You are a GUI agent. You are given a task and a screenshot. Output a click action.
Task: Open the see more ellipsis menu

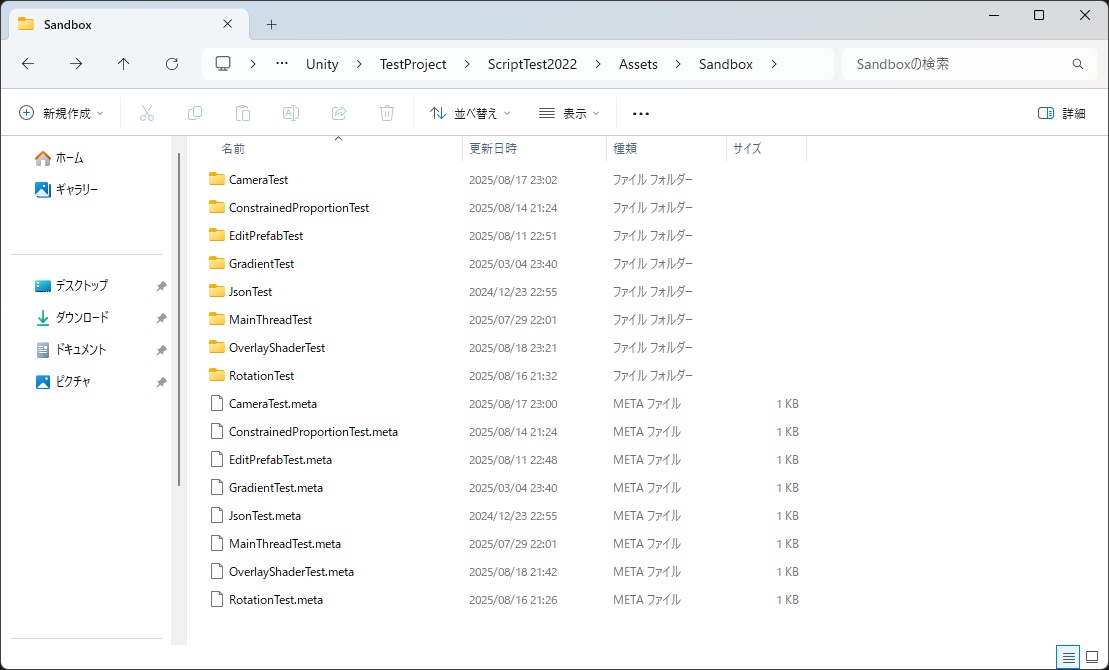[641, 113]
